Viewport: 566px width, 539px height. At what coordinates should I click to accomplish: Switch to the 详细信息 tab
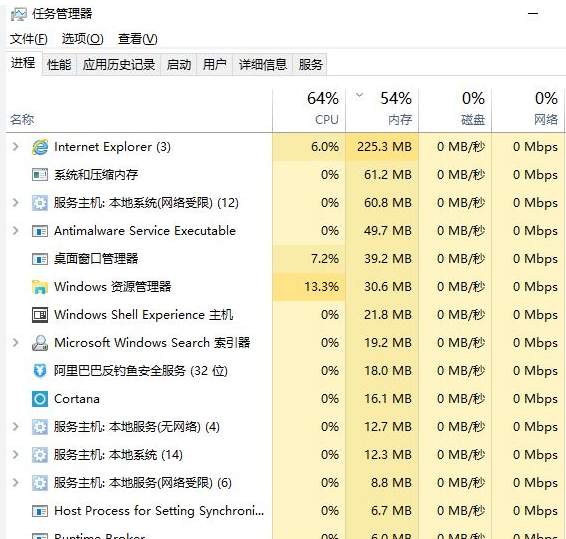pos(263,65)
